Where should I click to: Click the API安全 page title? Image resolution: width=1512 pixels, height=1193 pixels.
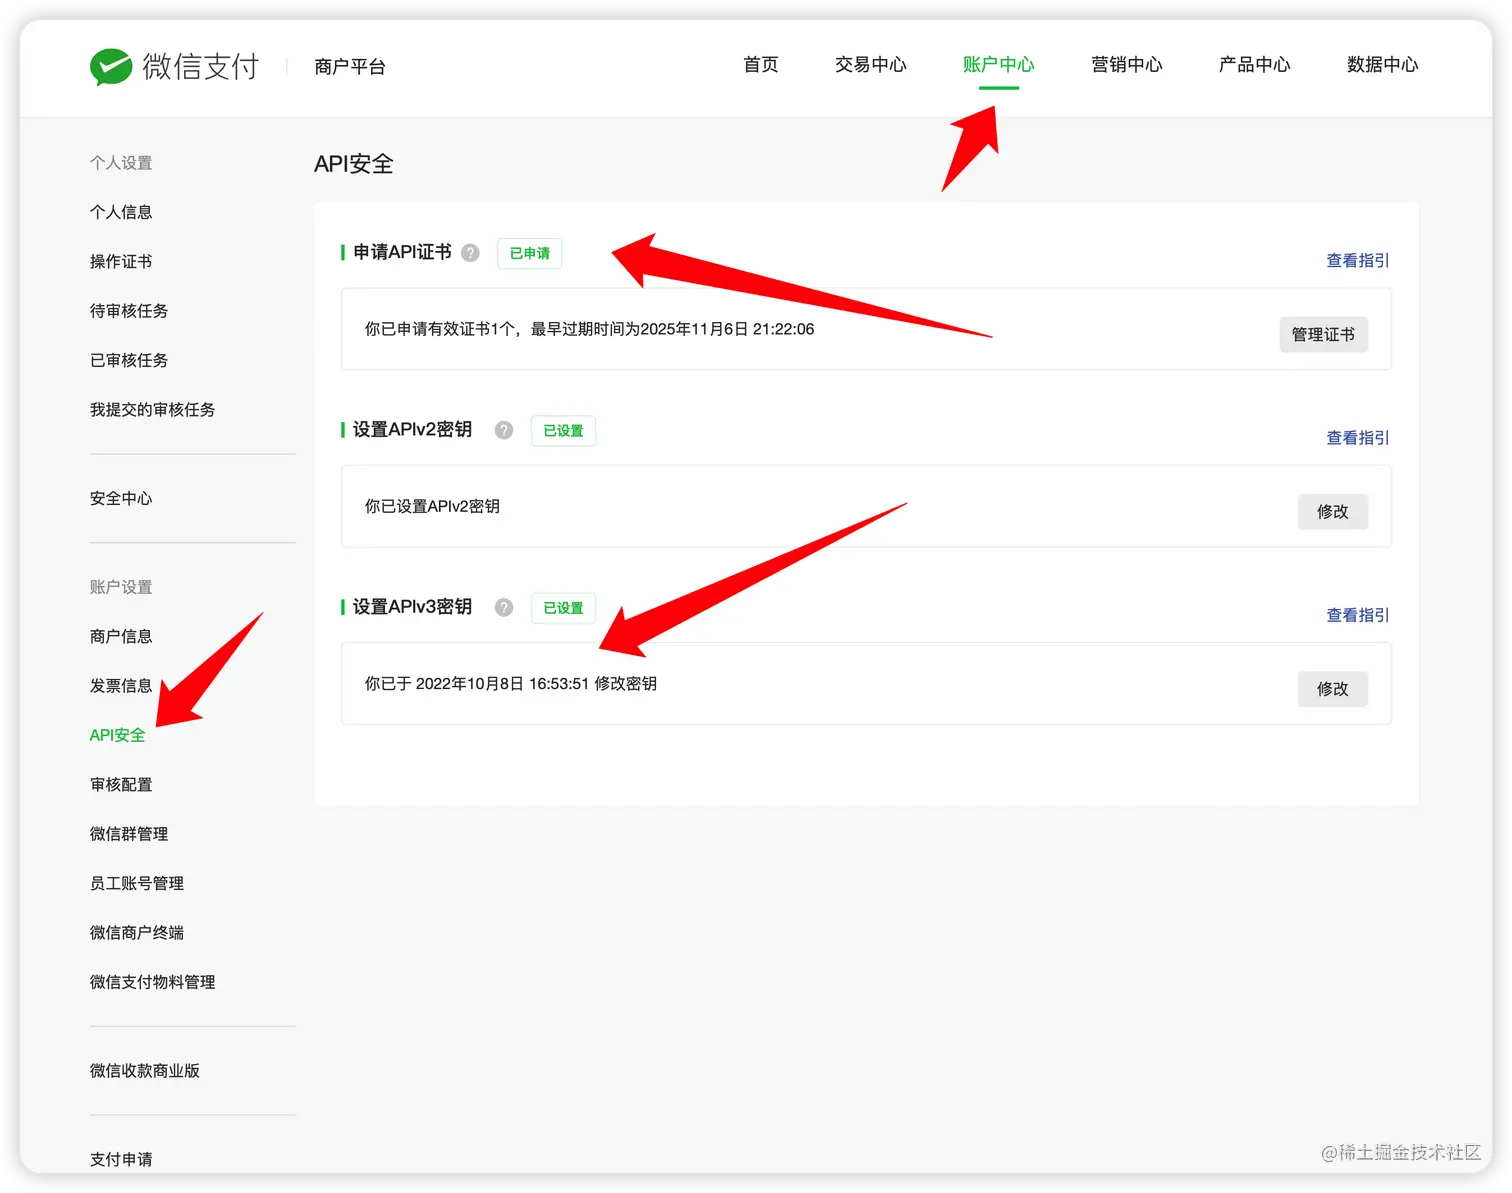coord(354,164)
